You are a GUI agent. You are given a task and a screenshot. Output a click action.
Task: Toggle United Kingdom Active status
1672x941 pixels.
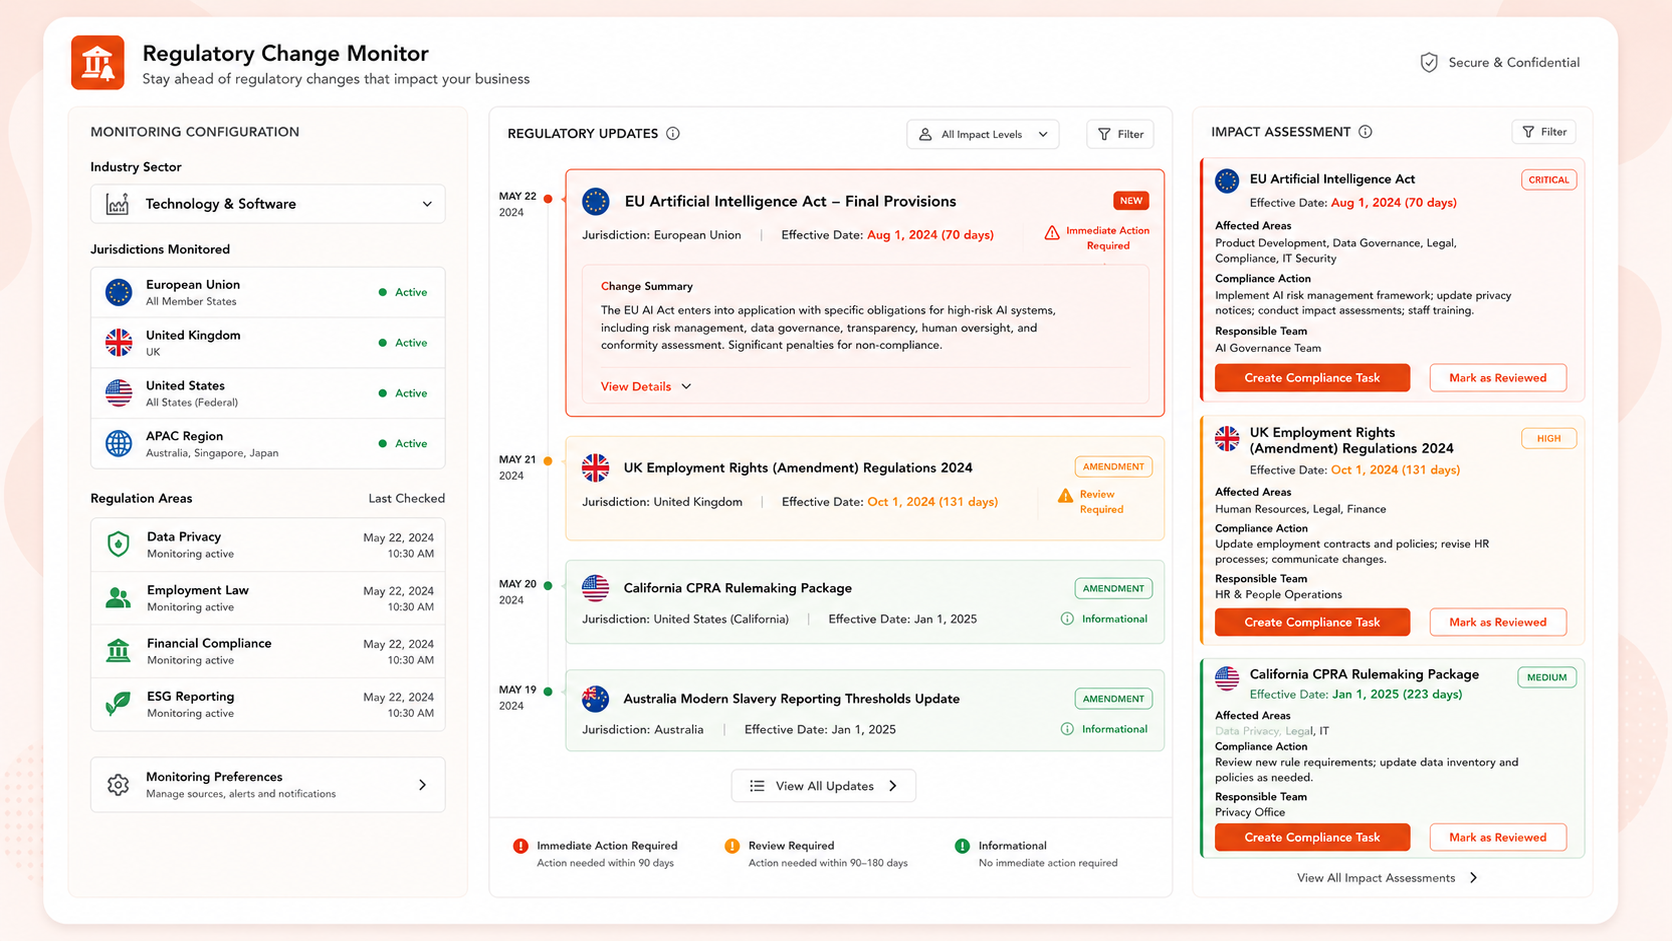coord(403,342)
